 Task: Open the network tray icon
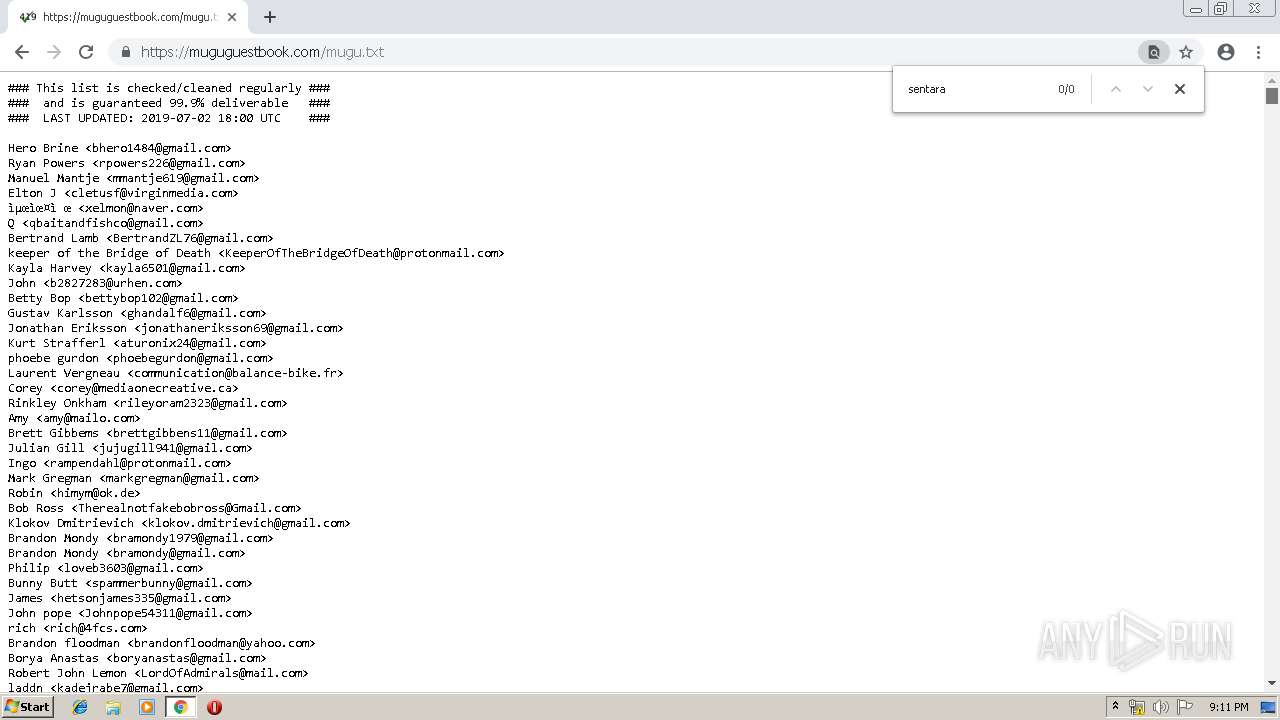tap(1137, 707)
